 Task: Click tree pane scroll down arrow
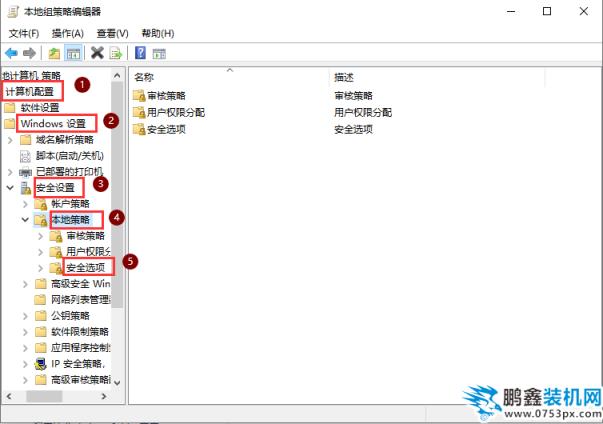click(117, 382)
